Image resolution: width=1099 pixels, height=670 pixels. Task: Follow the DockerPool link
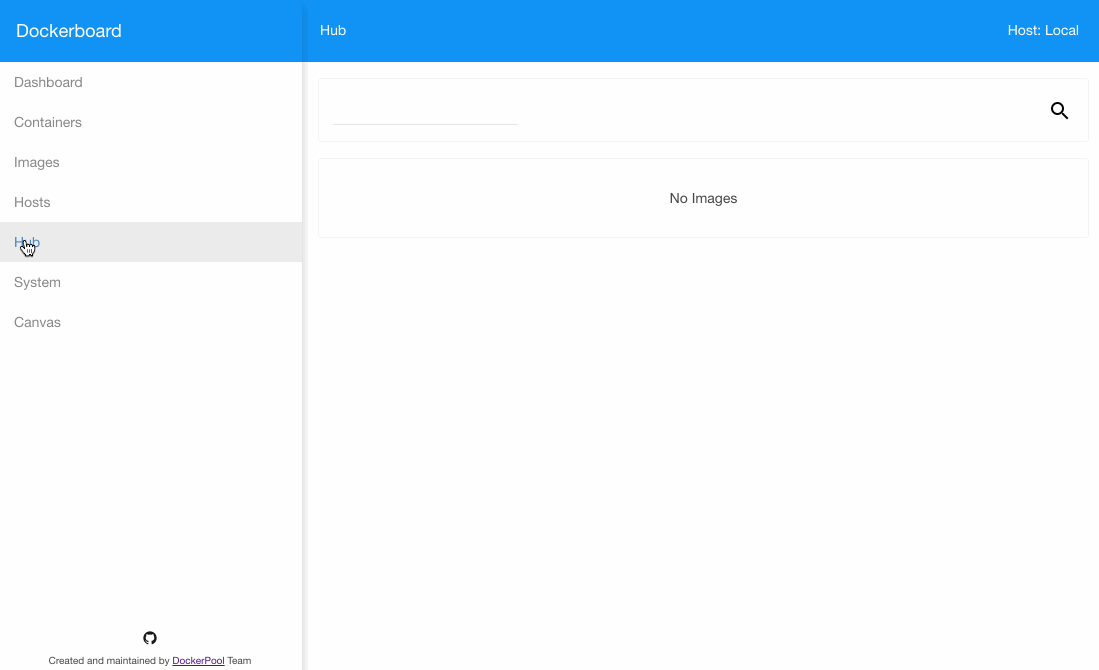click(198, 660)
